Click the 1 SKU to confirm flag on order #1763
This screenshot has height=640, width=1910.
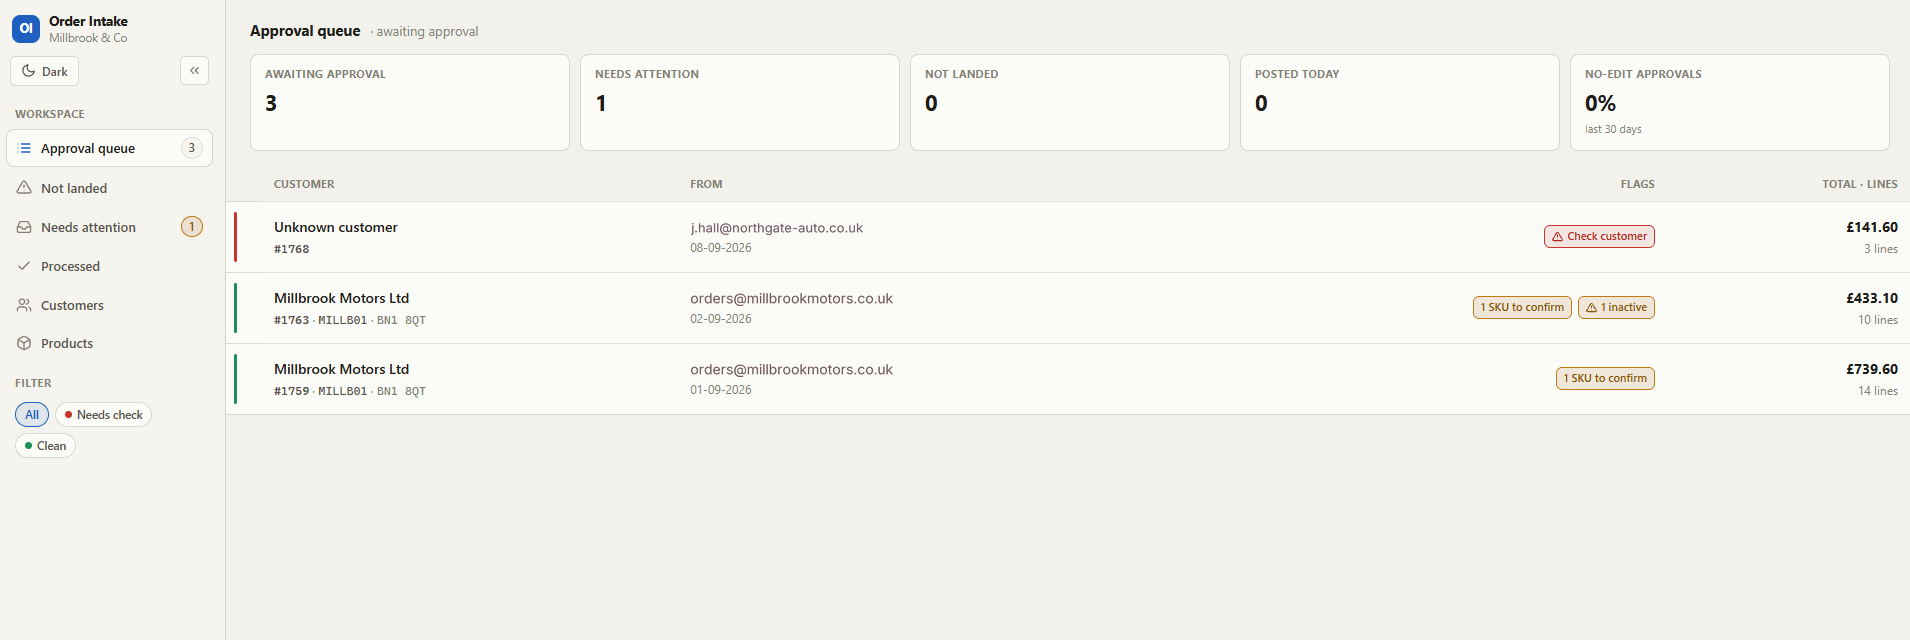(1522, 307)
